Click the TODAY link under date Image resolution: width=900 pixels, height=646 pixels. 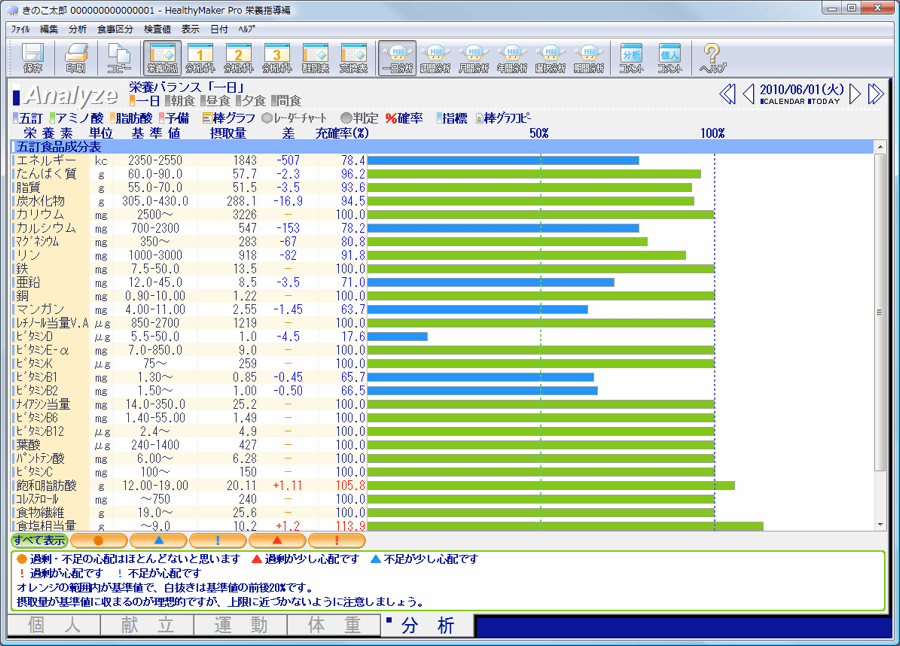pos(824,102)
